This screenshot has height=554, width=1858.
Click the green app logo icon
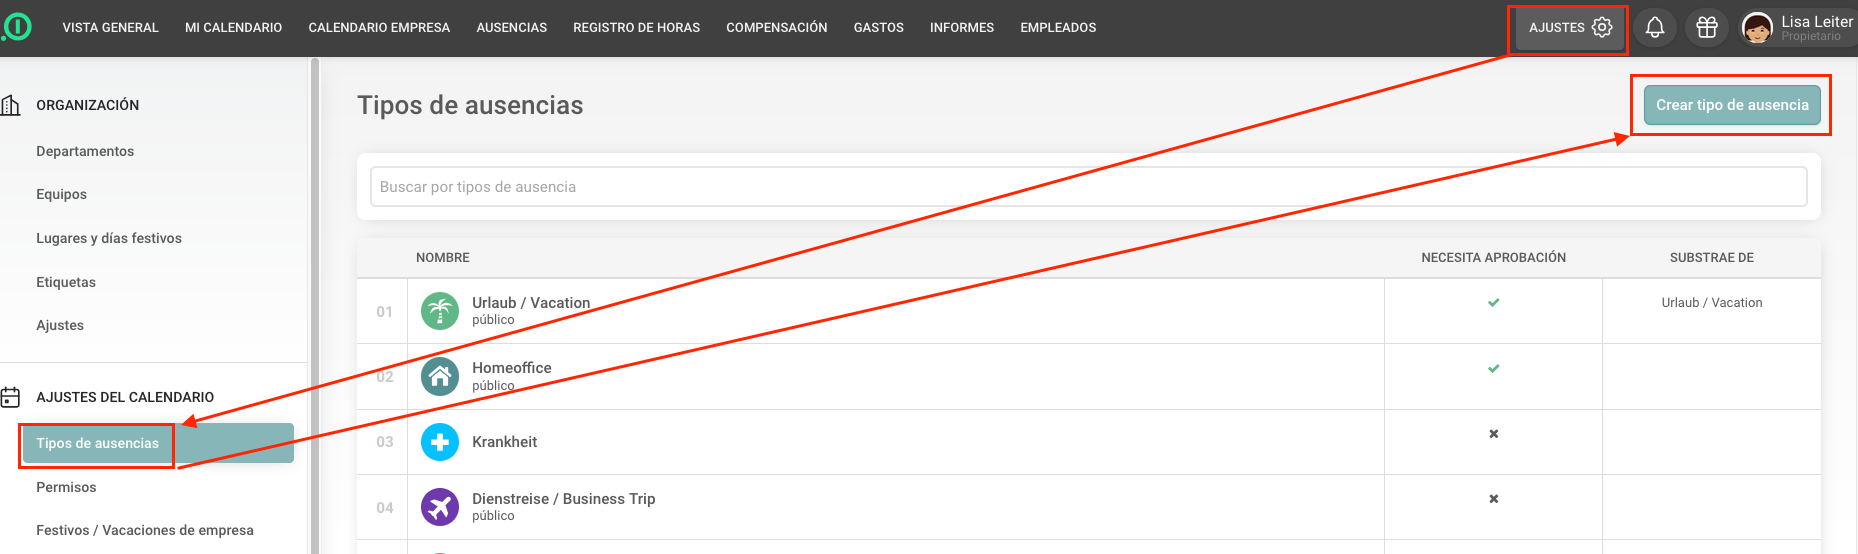click(17, 27)
